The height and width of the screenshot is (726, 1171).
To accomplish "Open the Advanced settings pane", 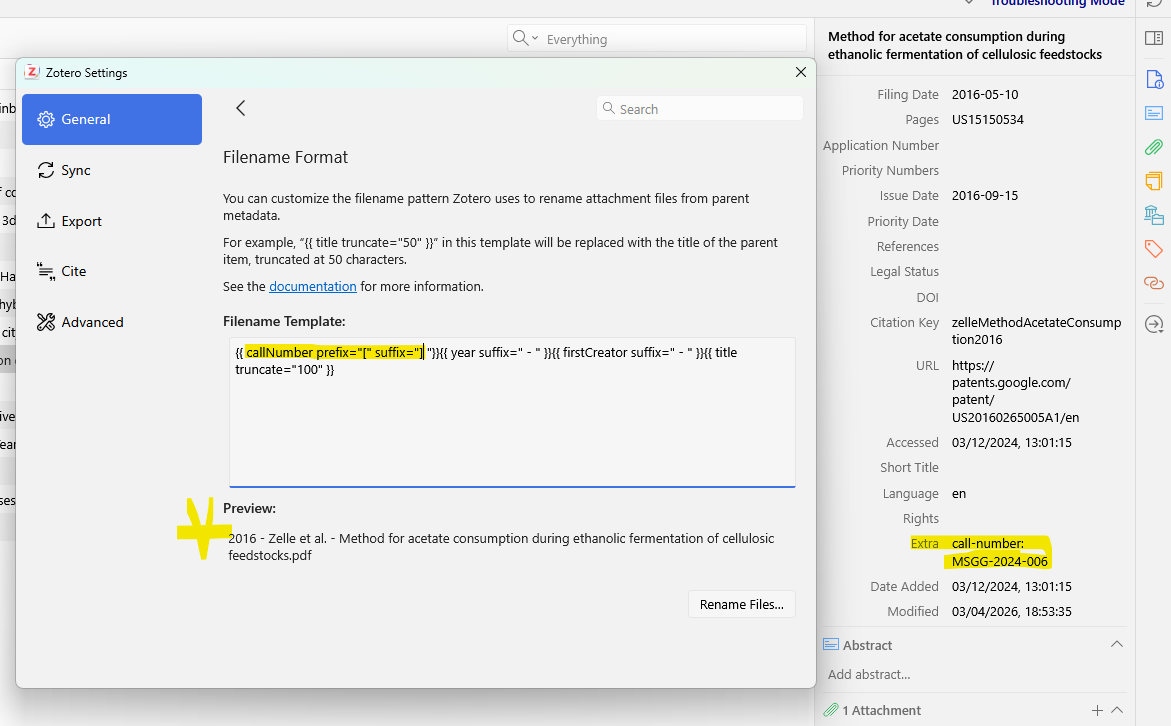I will pos(112,322).
